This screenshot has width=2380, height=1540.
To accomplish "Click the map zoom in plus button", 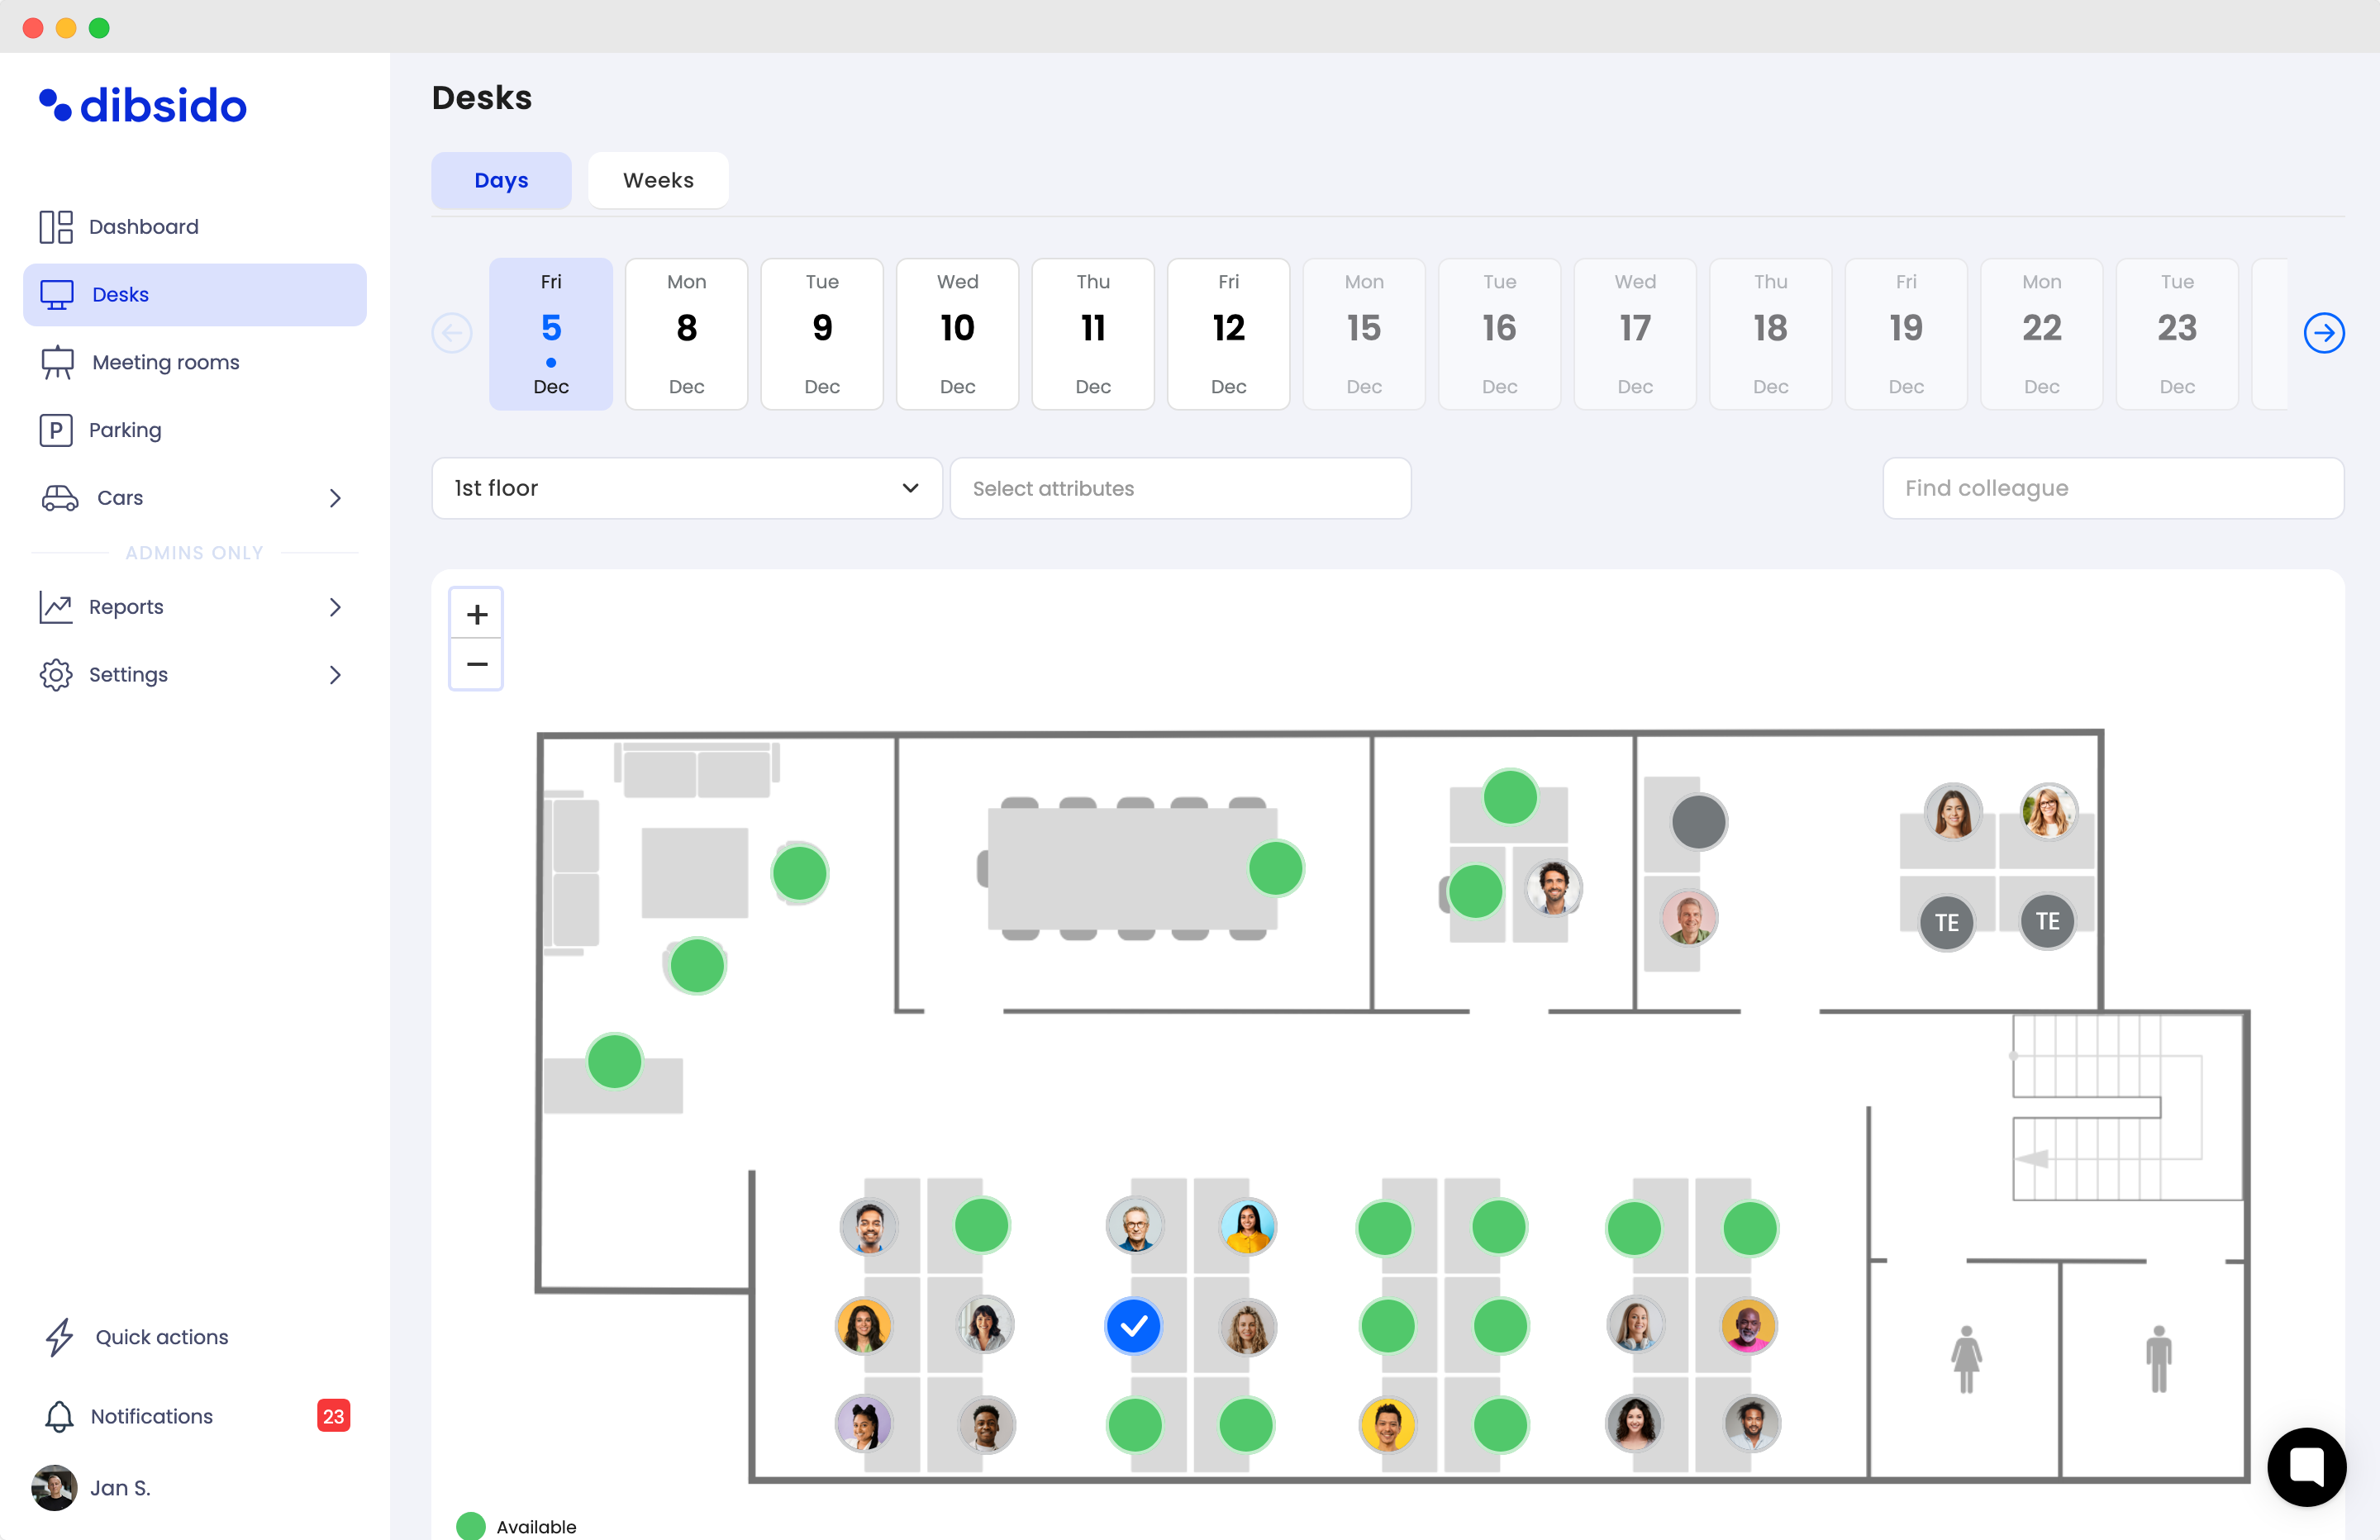I will tap(477, 614).
